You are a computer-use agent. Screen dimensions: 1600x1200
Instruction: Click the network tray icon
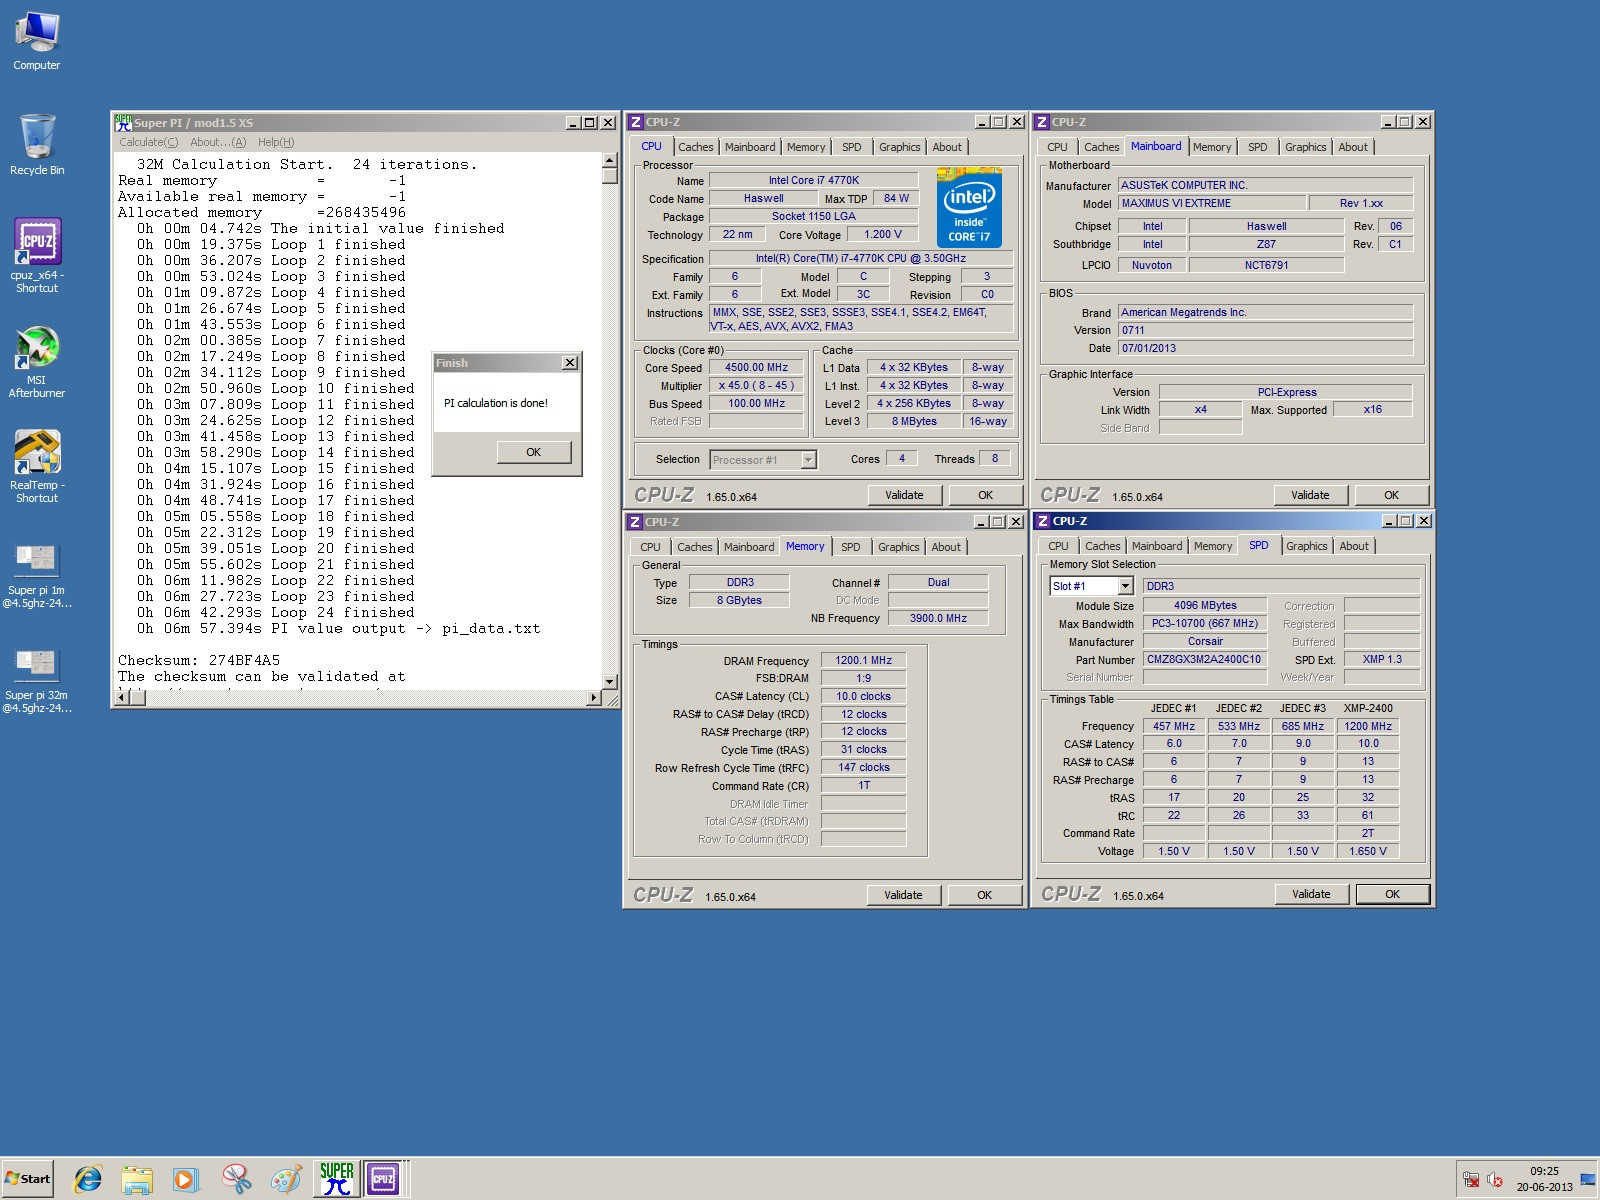[x=1470, y=1180]
